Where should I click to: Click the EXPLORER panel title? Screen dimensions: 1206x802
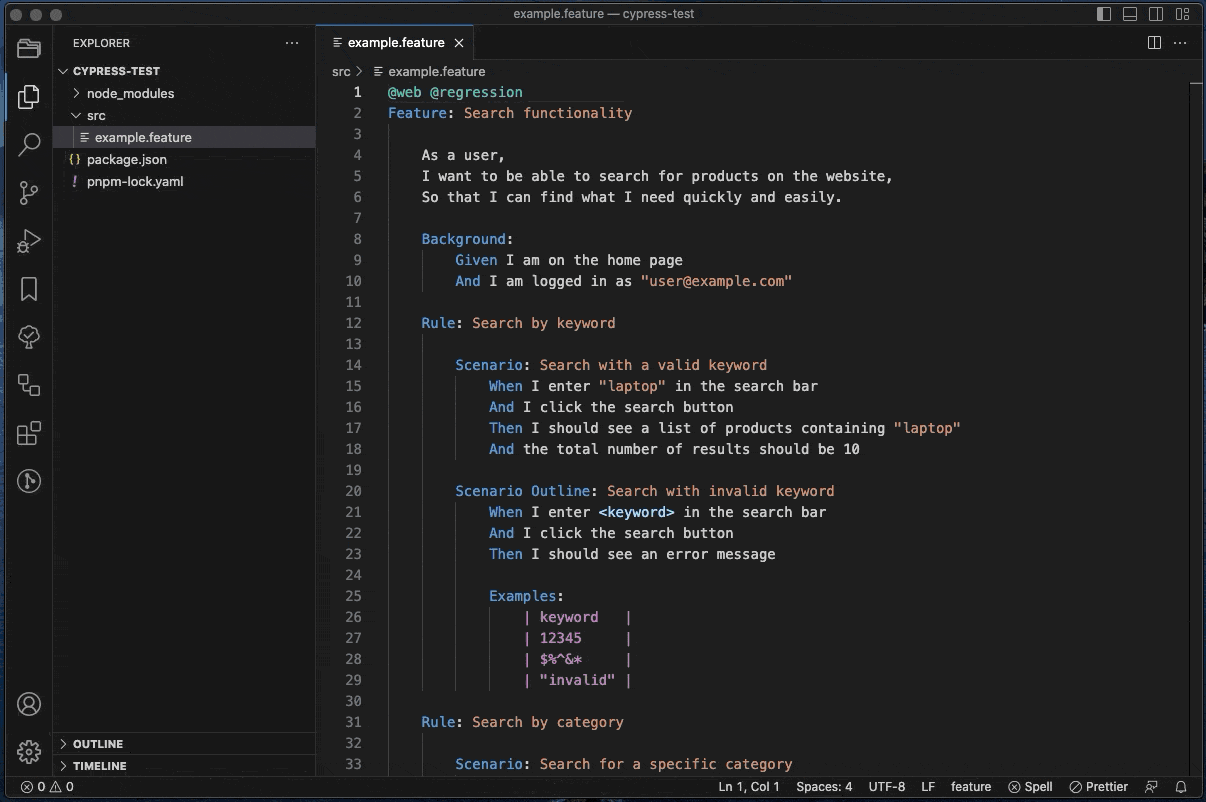click(101, 43)
